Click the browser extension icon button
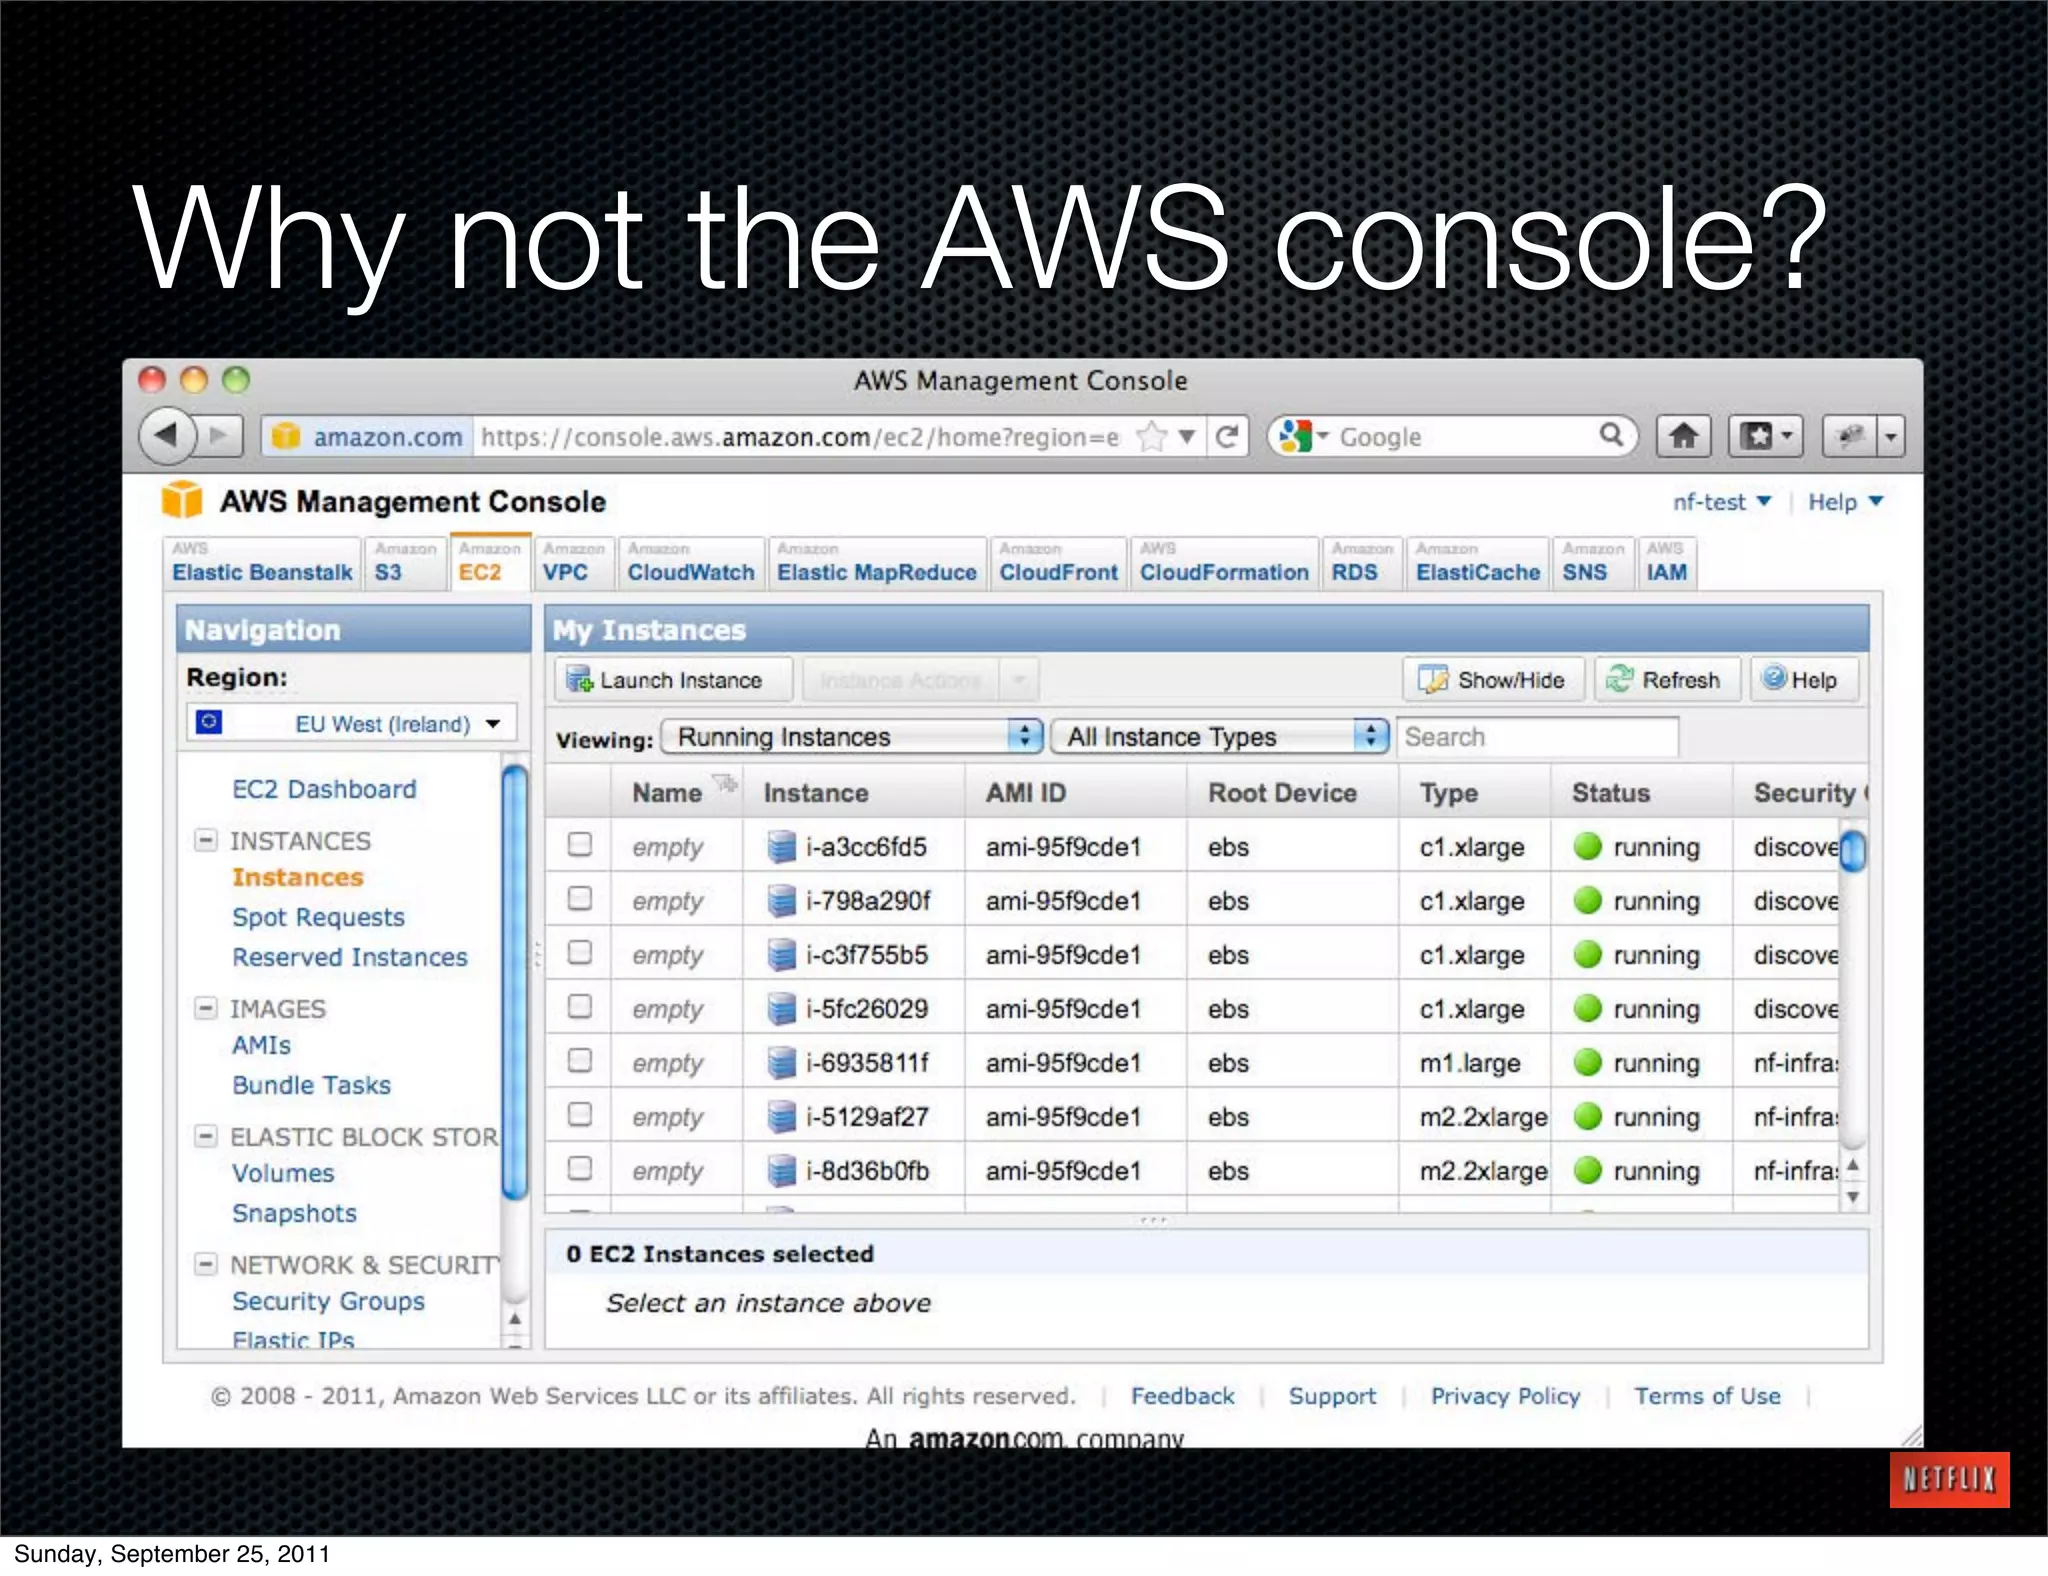This screenshot has height=1576, width=2048. tap(1850, 436)
